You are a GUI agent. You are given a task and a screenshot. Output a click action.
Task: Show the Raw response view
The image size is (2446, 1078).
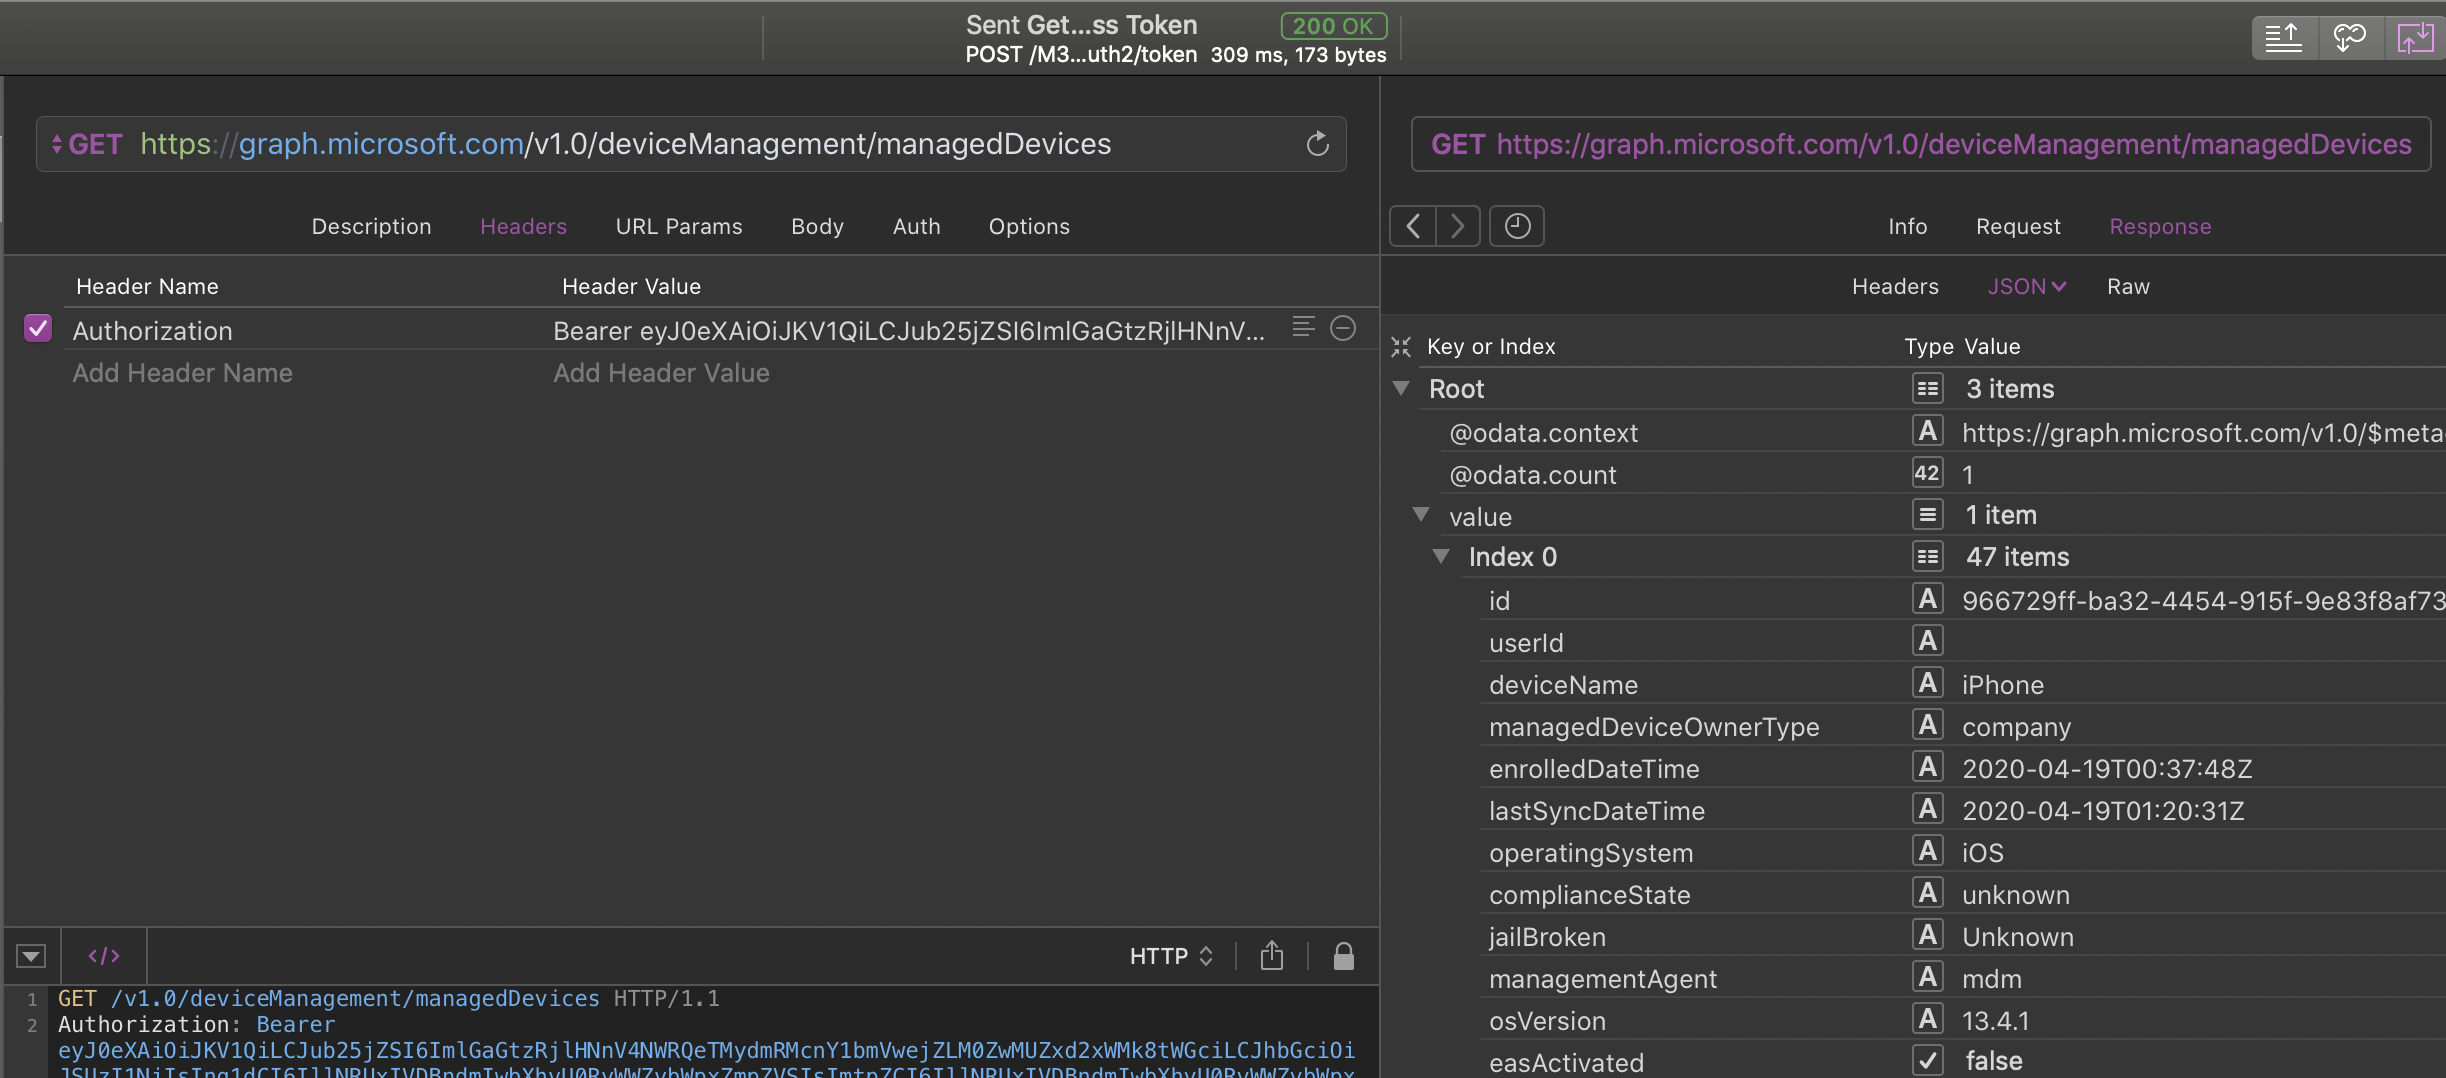tap(2128, 287)
